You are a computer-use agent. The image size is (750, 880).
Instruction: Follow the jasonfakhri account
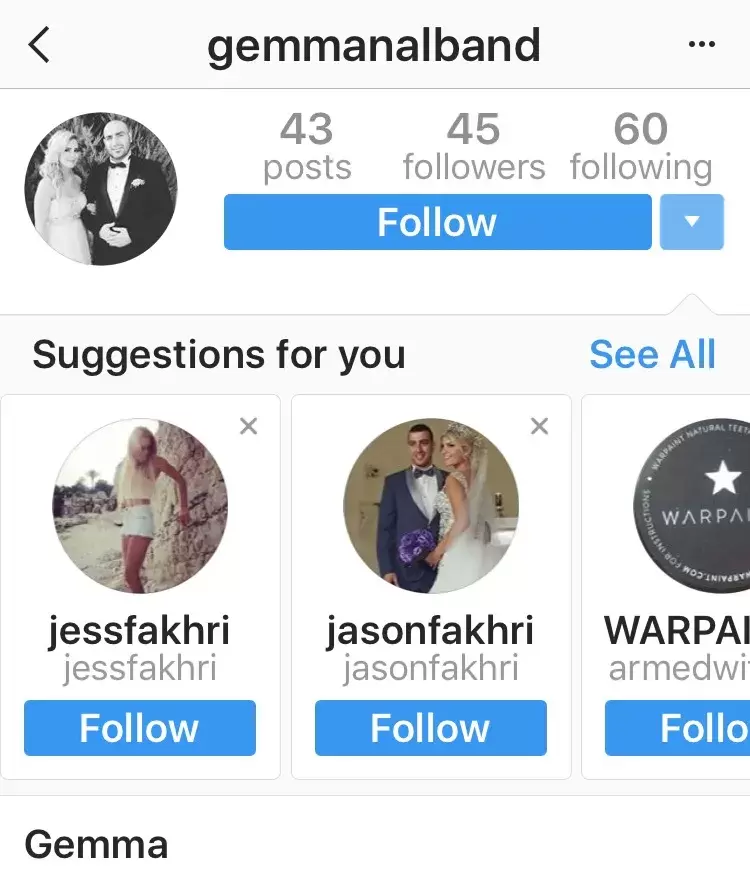pos(431,727)
